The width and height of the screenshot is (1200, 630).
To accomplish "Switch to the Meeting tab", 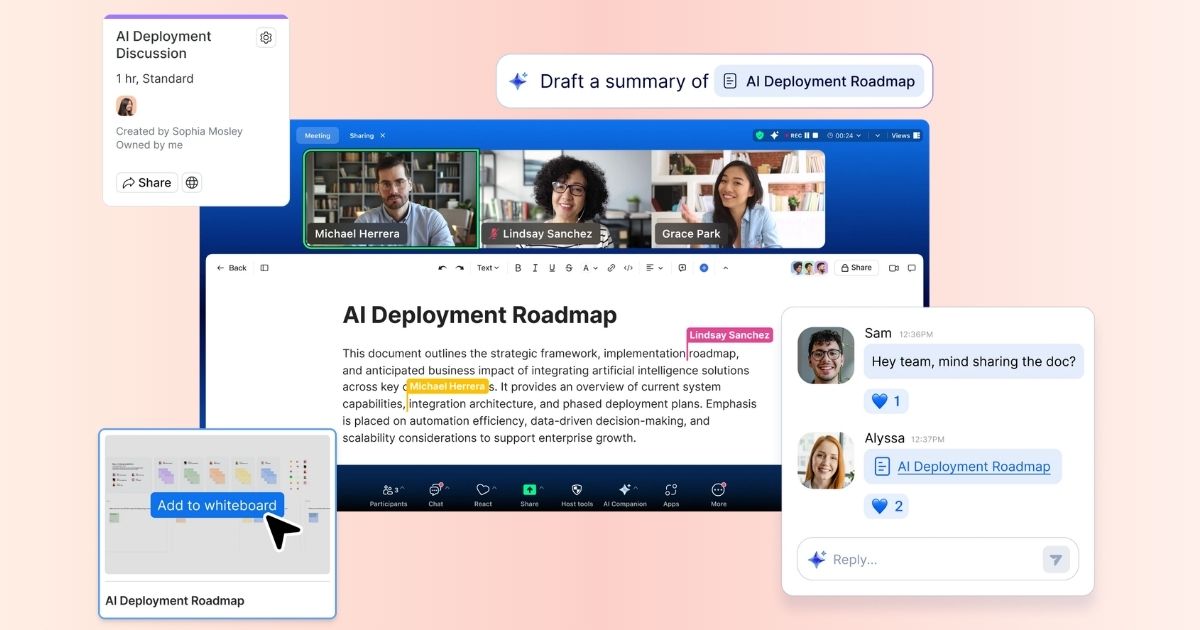I will (317, 135).
